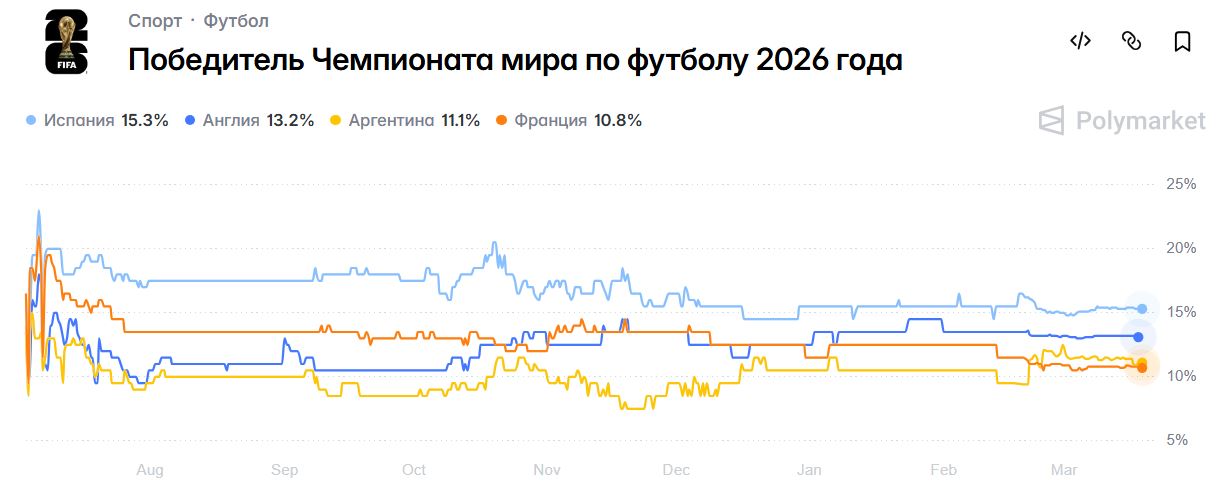Select the Аргентина 11.1% legend label
1216x500 pixels.
414,121
